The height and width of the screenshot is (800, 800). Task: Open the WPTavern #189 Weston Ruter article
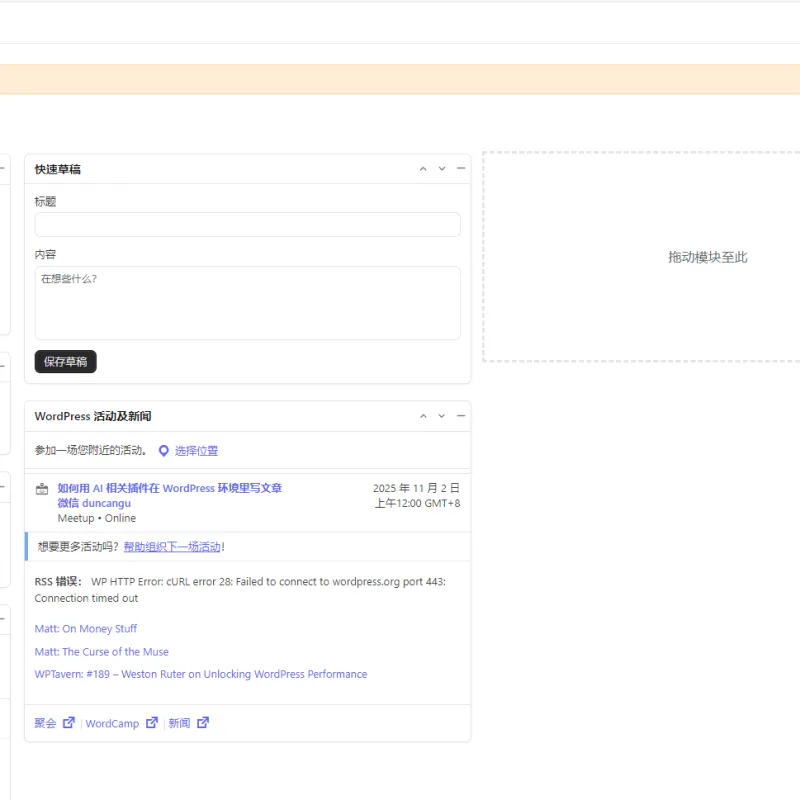(201, 674)
